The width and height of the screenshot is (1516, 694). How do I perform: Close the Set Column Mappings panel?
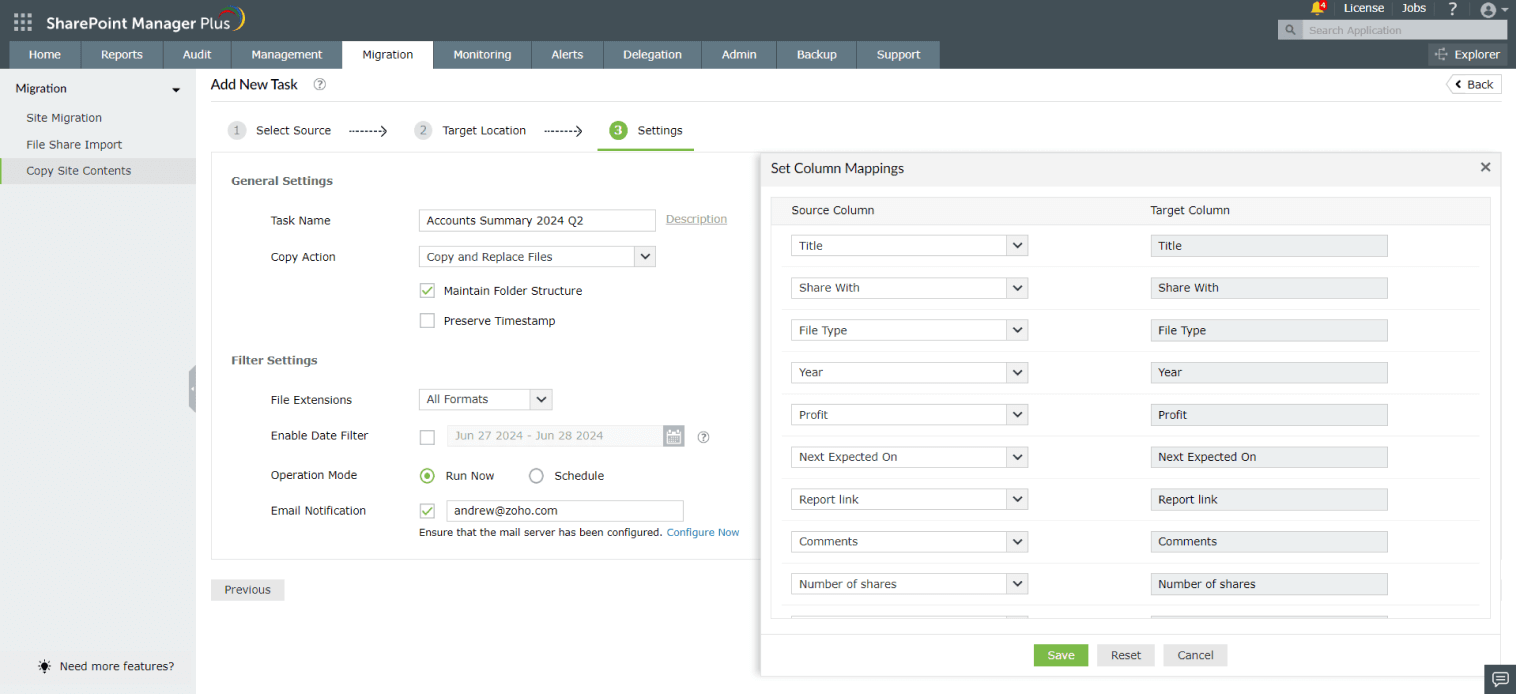[x=1485, y=168]
